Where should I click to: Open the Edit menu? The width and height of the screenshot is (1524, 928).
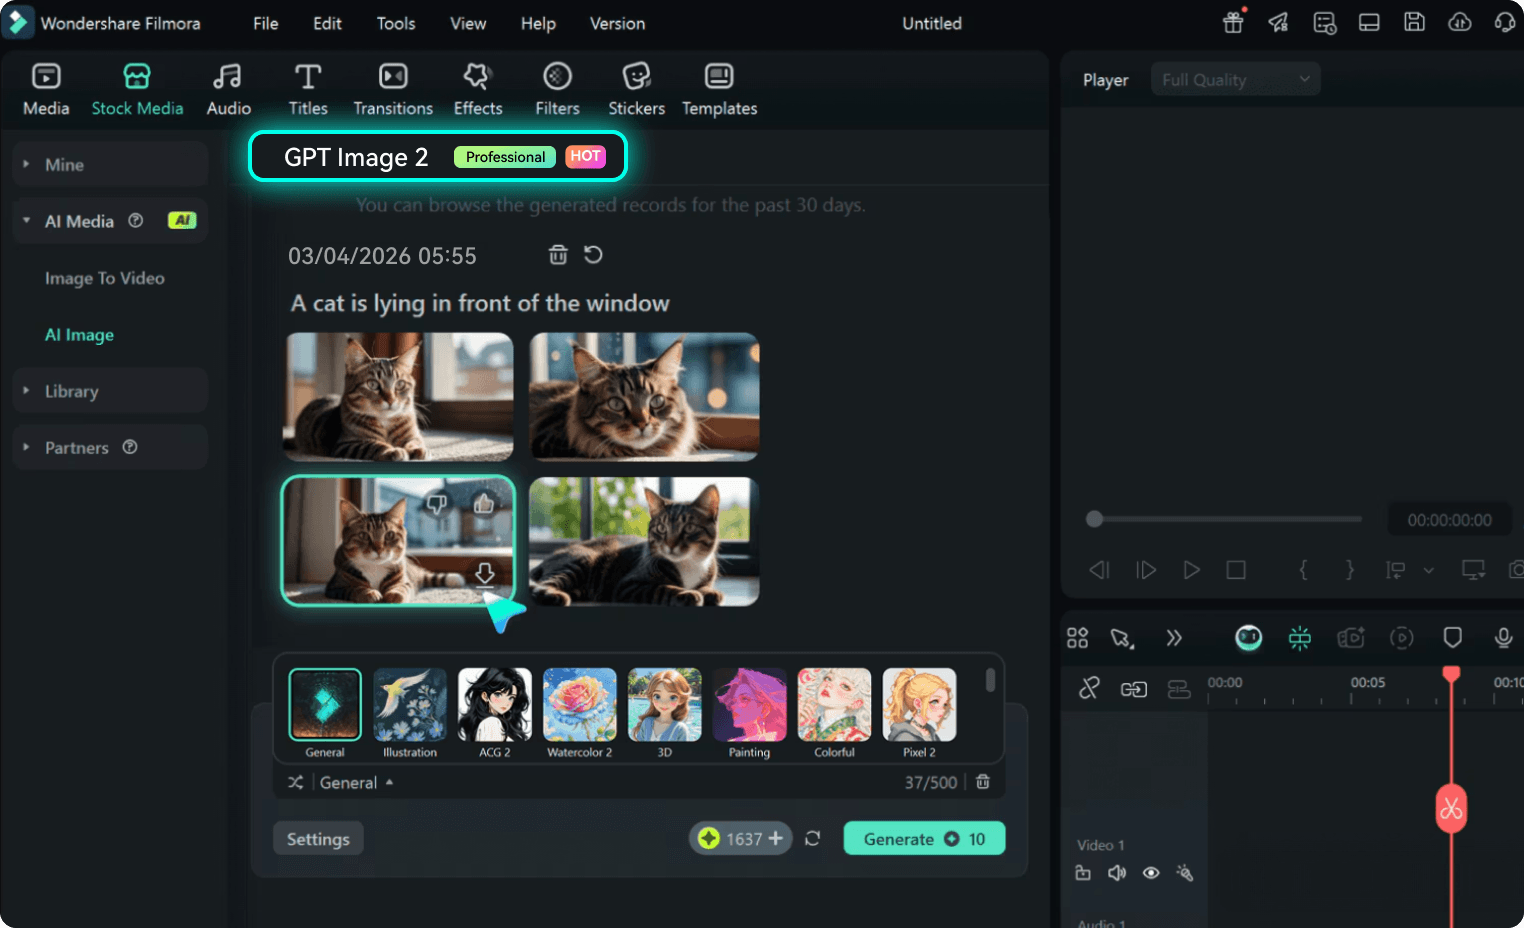327,23
